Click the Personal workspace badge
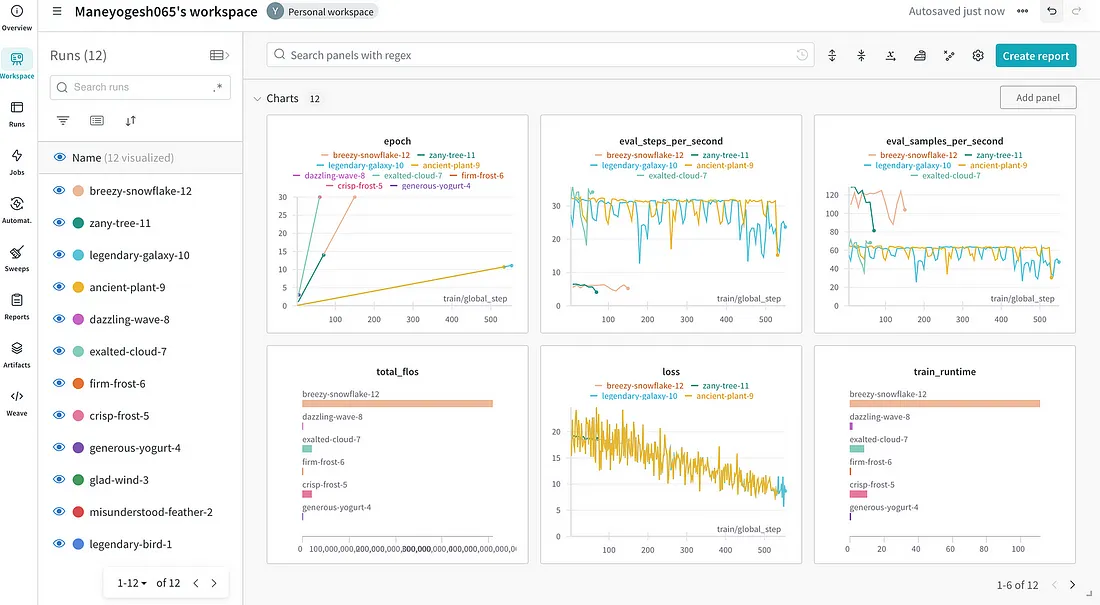This screenshot has height=605, width=1100. (322, 12)
